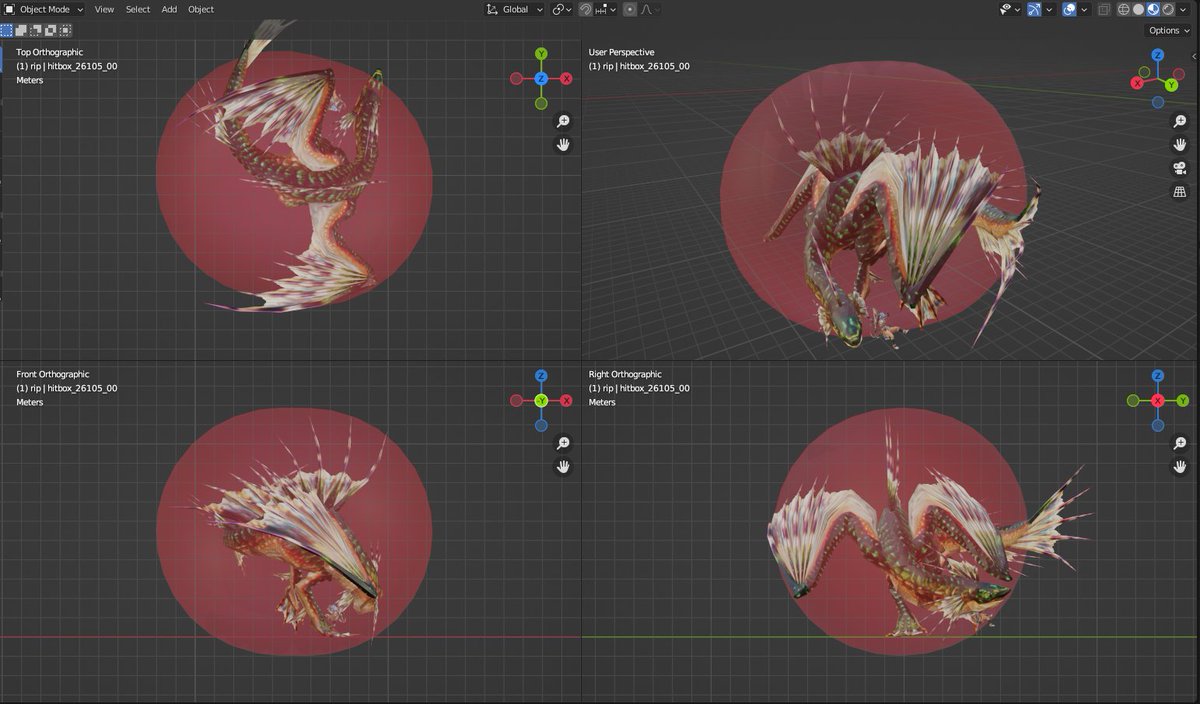The image size is (1200, 704).
Task: Open the snapping options dropdown
Action: pyautogui.click(x=606, y=9)
